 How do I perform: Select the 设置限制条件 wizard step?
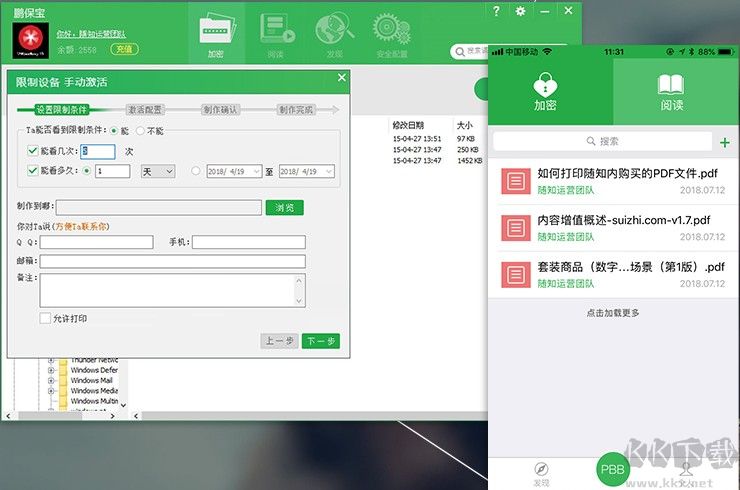[62, 110]
